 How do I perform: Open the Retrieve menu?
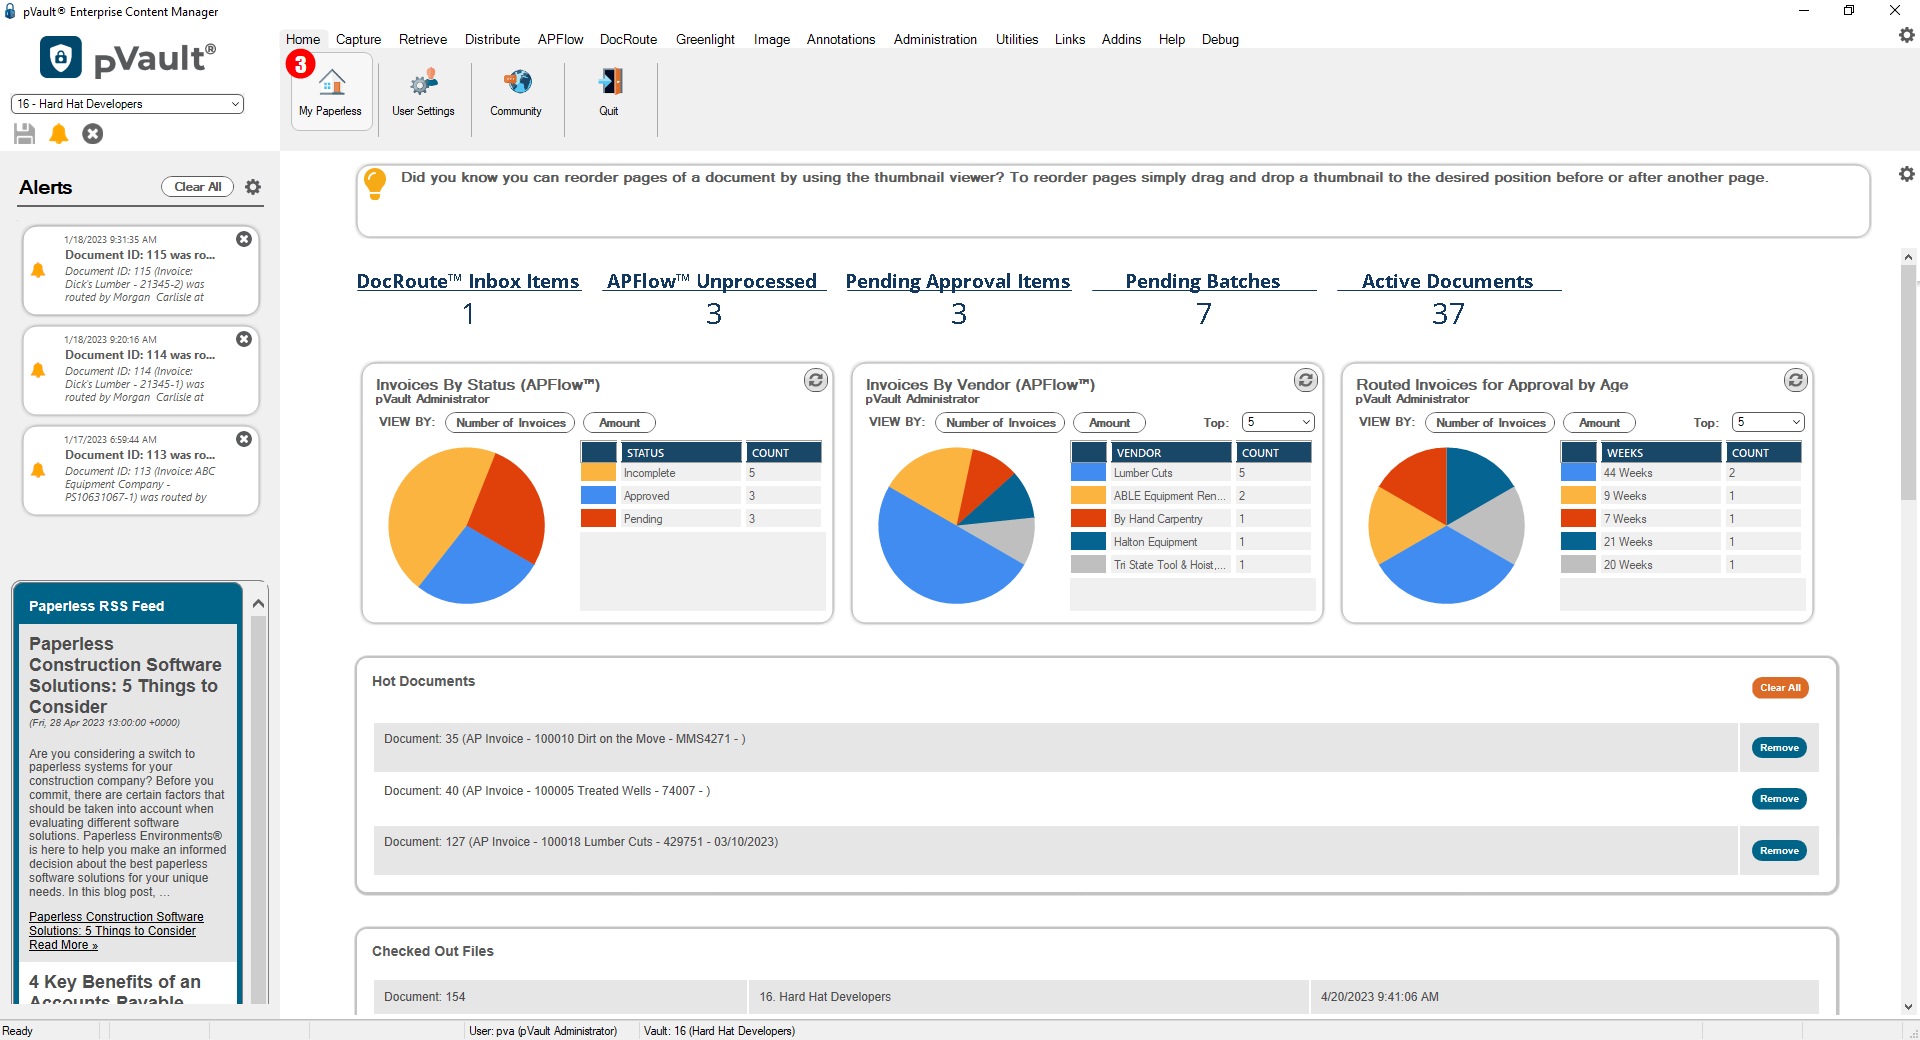(422, 39)
